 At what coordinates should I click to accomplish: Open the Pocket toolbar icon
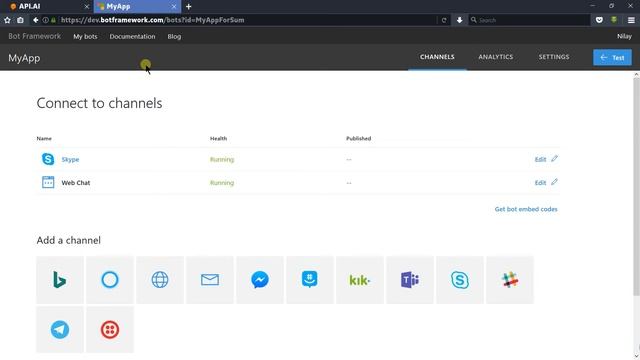pyautogui.click(x=599, y=20)
